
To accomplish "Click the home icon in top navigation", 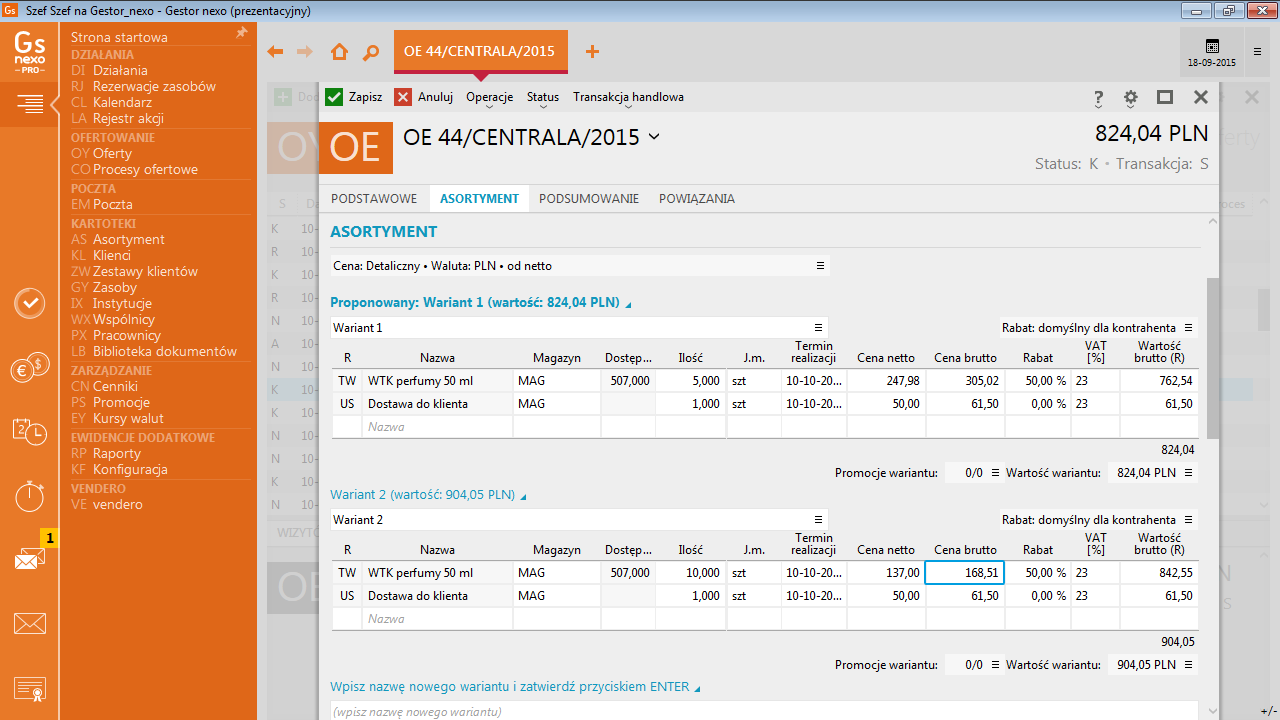I will pyautogui.click(x=340, y=52).
